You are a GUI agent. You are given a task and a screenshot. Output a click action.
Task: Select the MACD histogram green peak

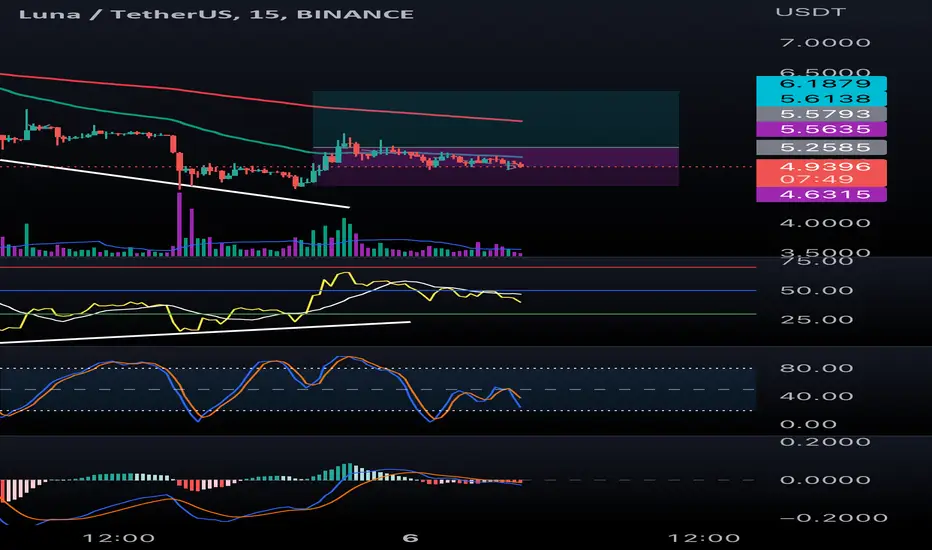(350, 472)
